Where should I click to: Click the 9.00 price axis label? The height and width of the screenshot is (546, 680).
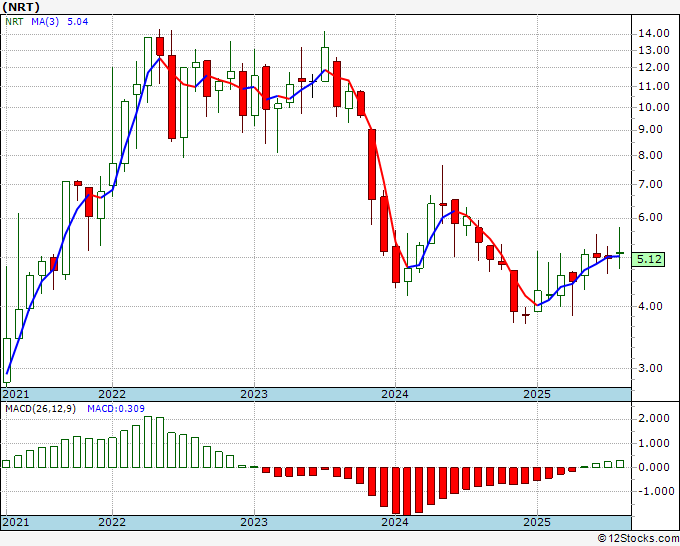[657, 130]
